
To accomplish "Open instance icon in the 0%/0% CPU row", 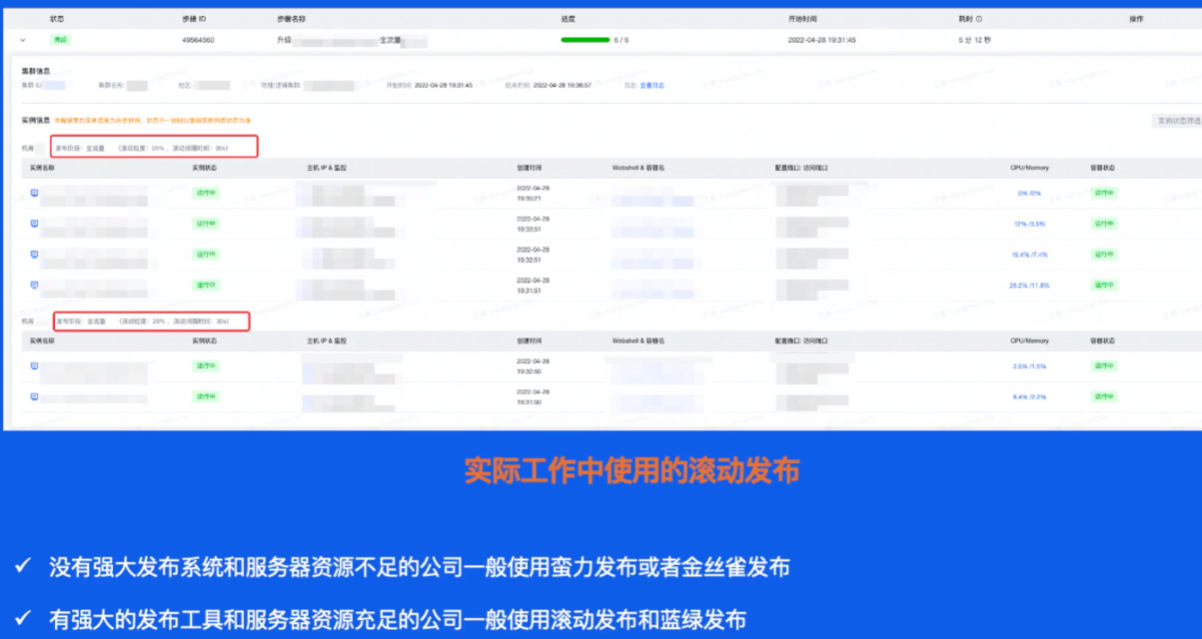I will coord(34,193).
